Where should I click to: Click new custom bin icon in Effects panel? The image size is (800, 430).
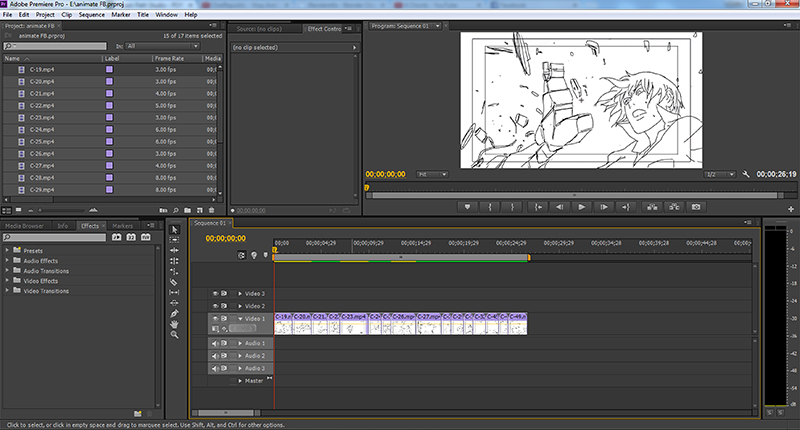(x=138, y=414)
